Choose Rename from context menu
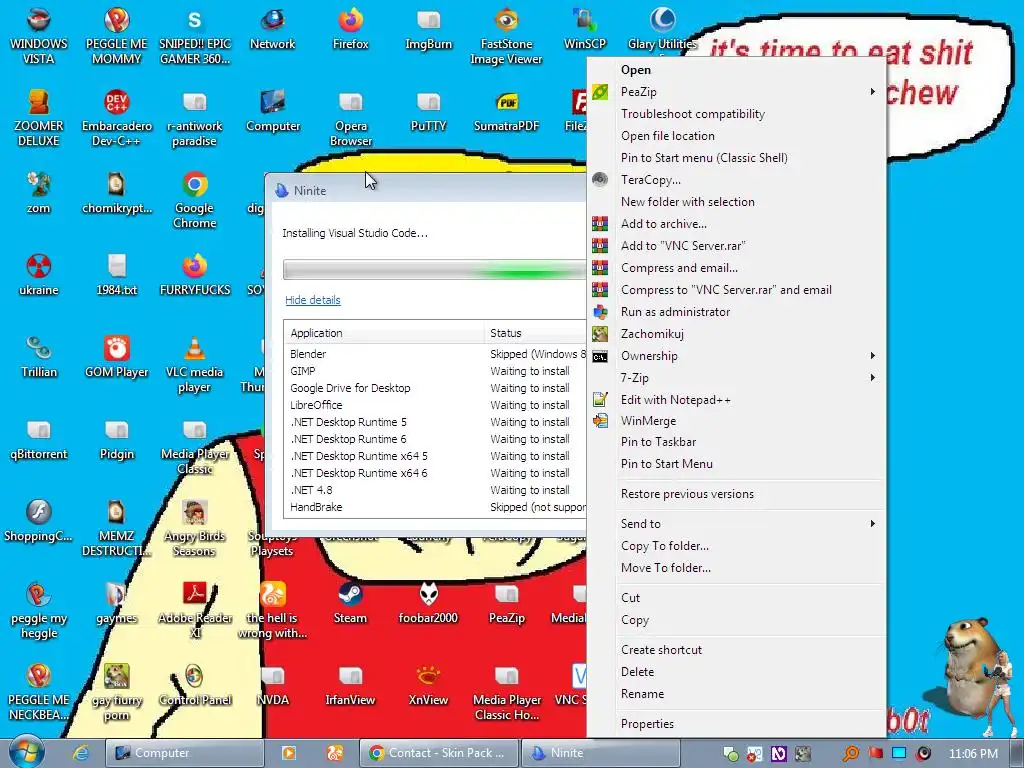Image resolution: width=1024 pixels, height=768 pixels. (x=736, y=694)
